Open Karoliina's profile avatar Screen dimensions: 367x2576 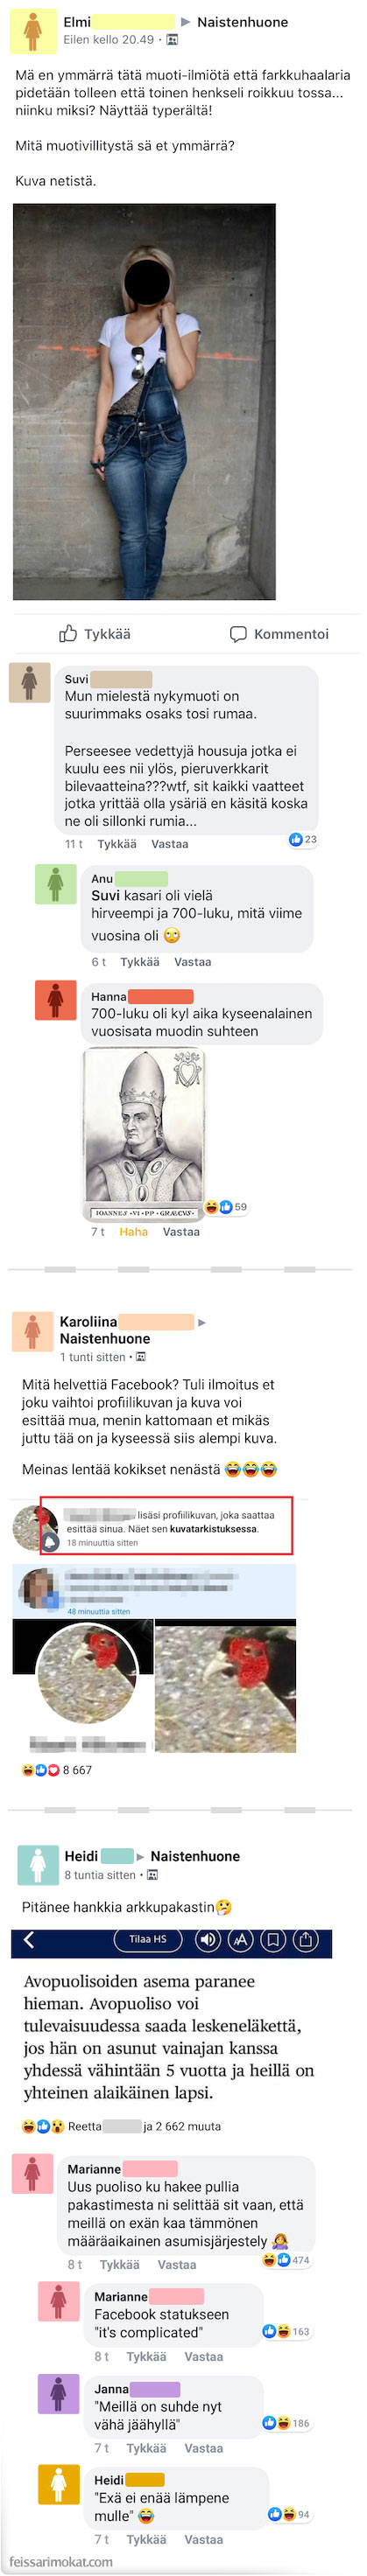coord(32,1332)
